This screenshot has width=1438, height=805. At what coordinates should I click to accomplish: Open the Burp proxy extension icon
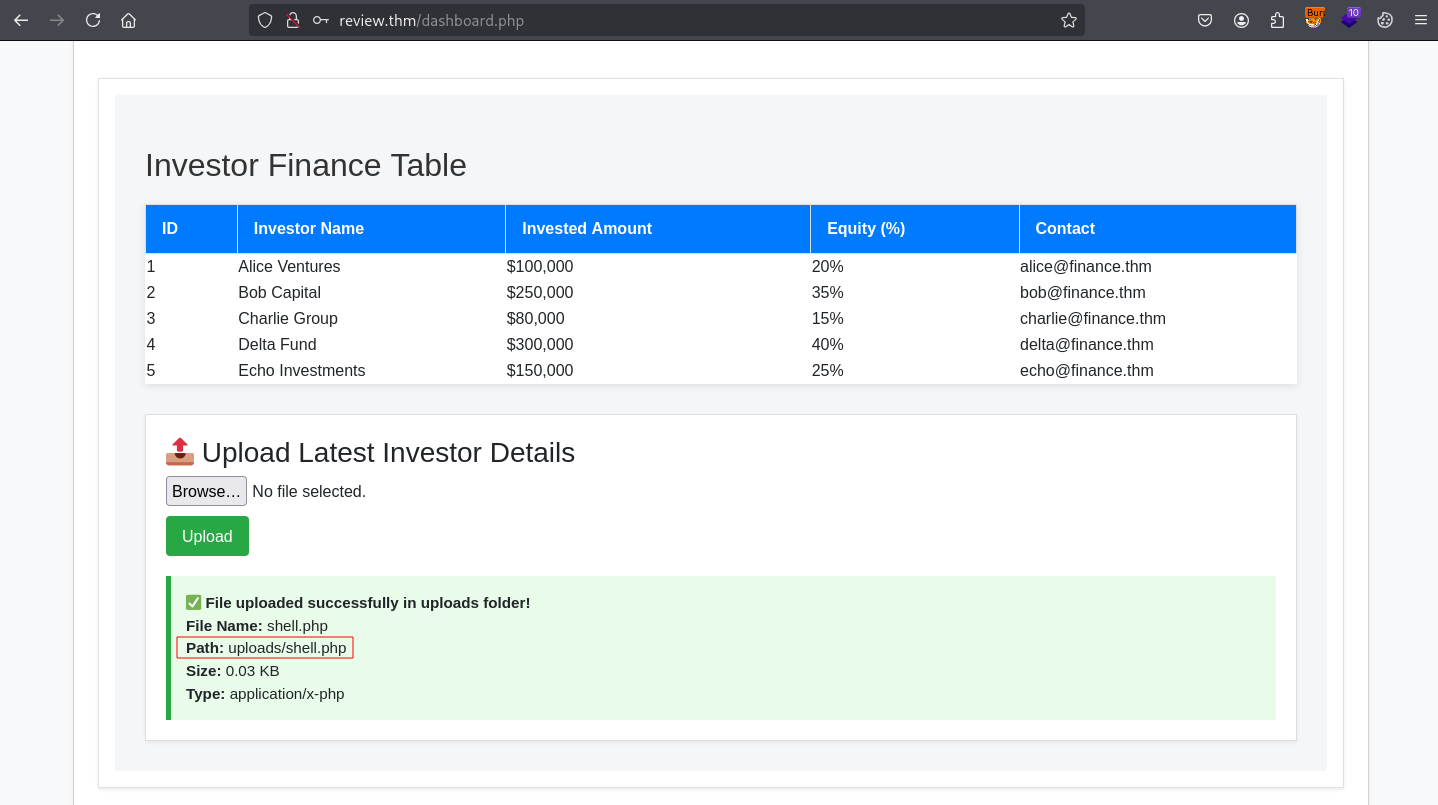click(1314, 18)
